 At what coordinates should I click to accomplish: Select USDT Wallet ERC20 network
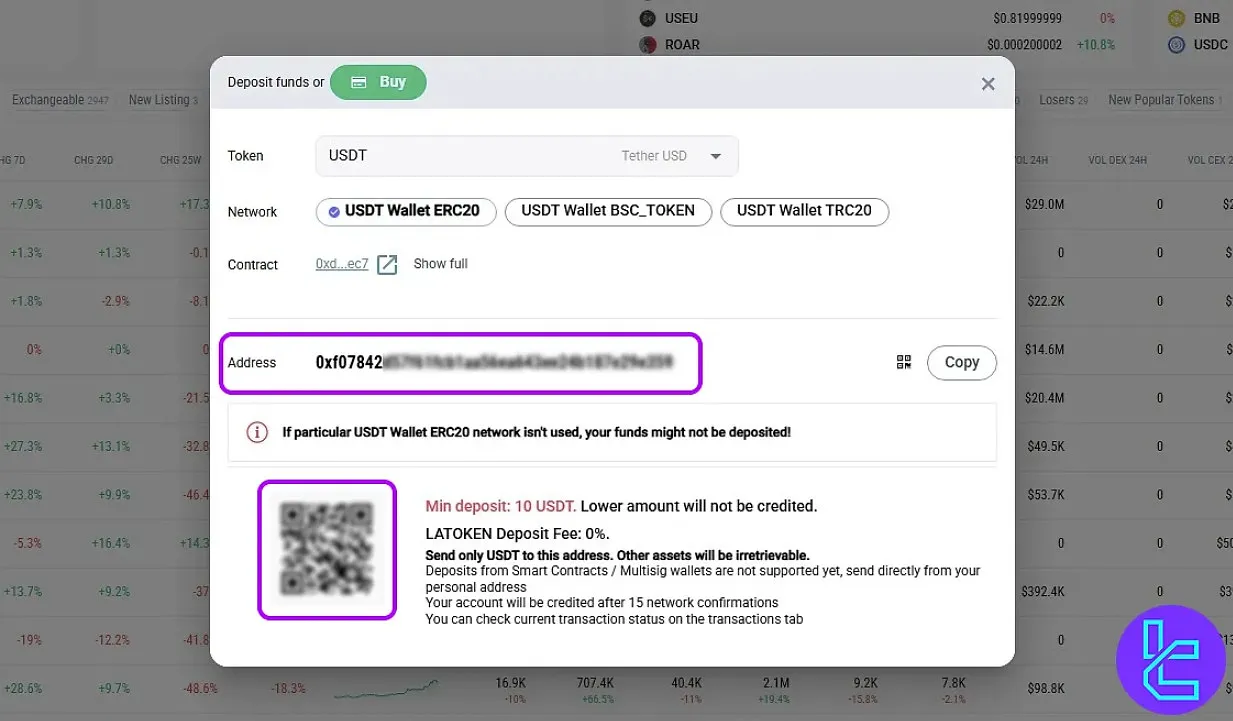[x=406, y=211]
